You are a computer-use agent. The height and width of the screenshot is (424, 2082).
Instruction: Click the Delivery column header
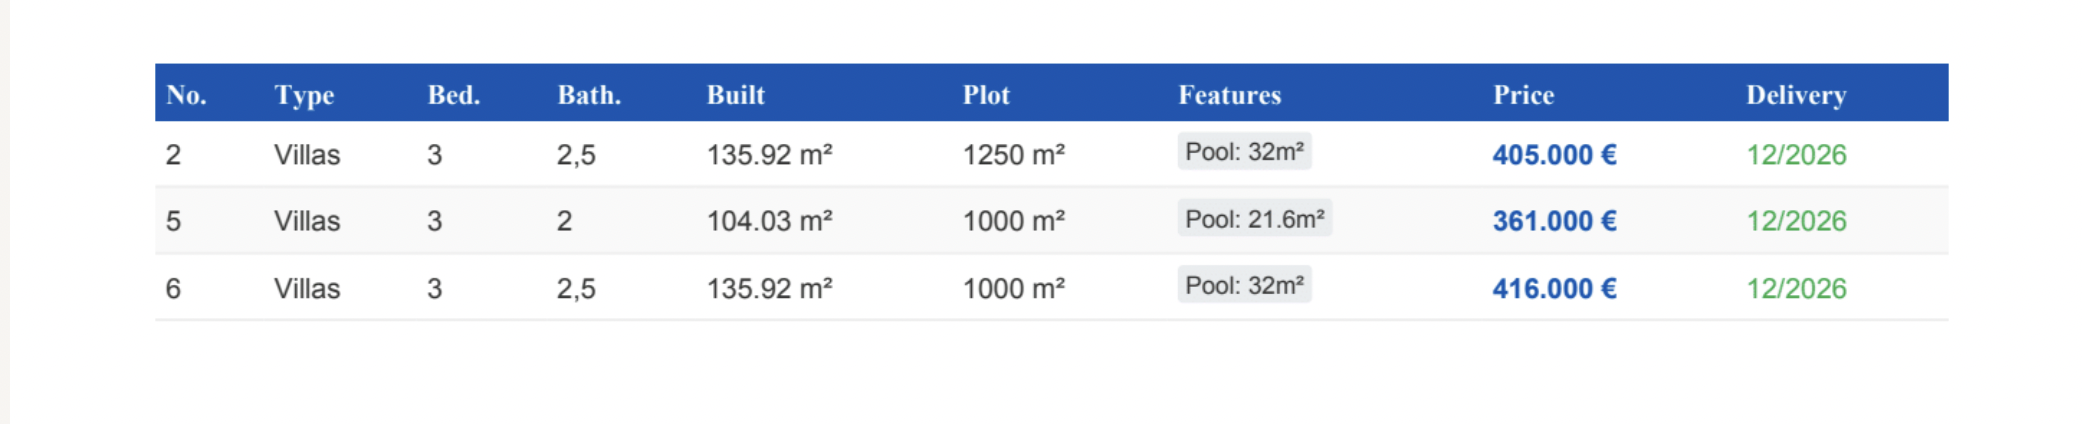point(1796,95)
